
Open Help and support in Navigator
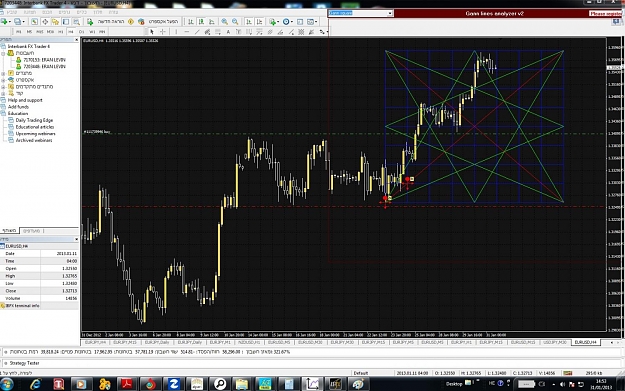pyautogui.click(x=25, y=100)
